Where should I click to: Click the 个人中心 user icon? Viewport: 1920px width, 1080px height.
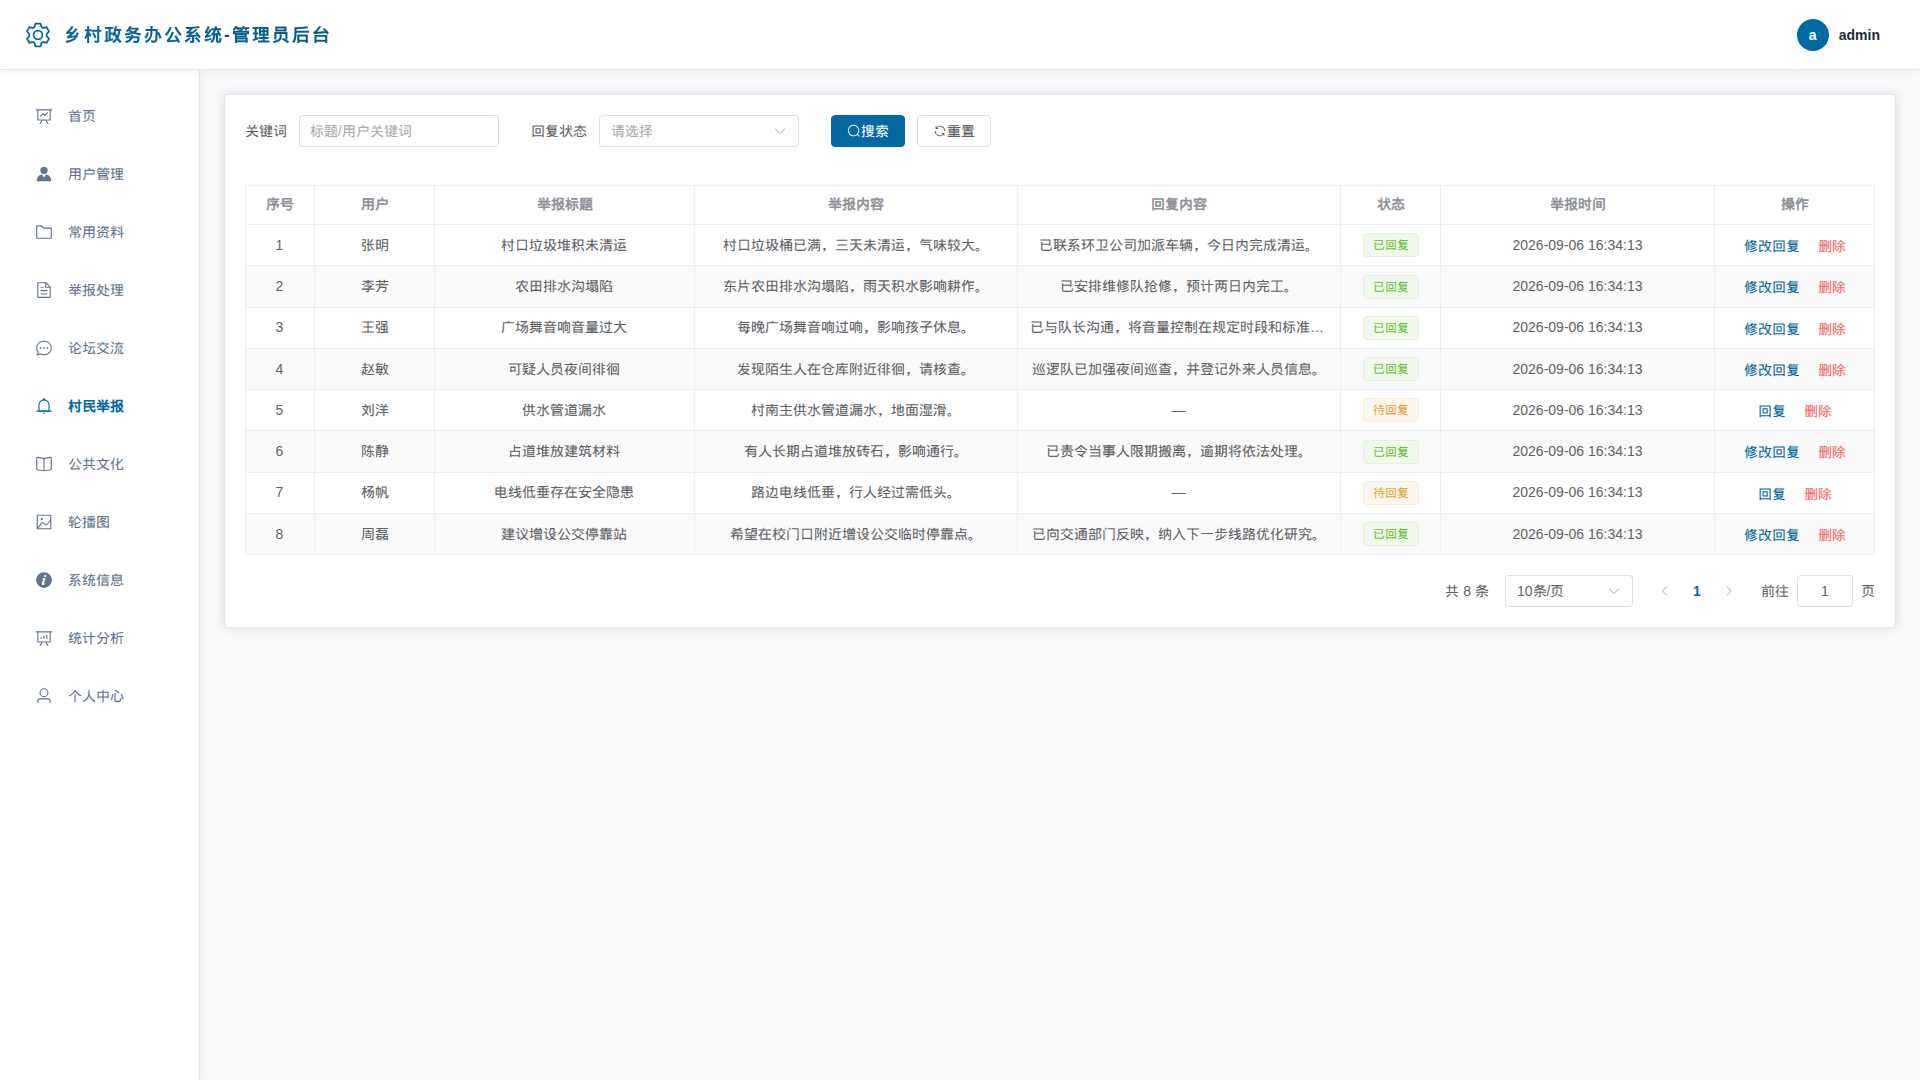click(x=44, y=696)
